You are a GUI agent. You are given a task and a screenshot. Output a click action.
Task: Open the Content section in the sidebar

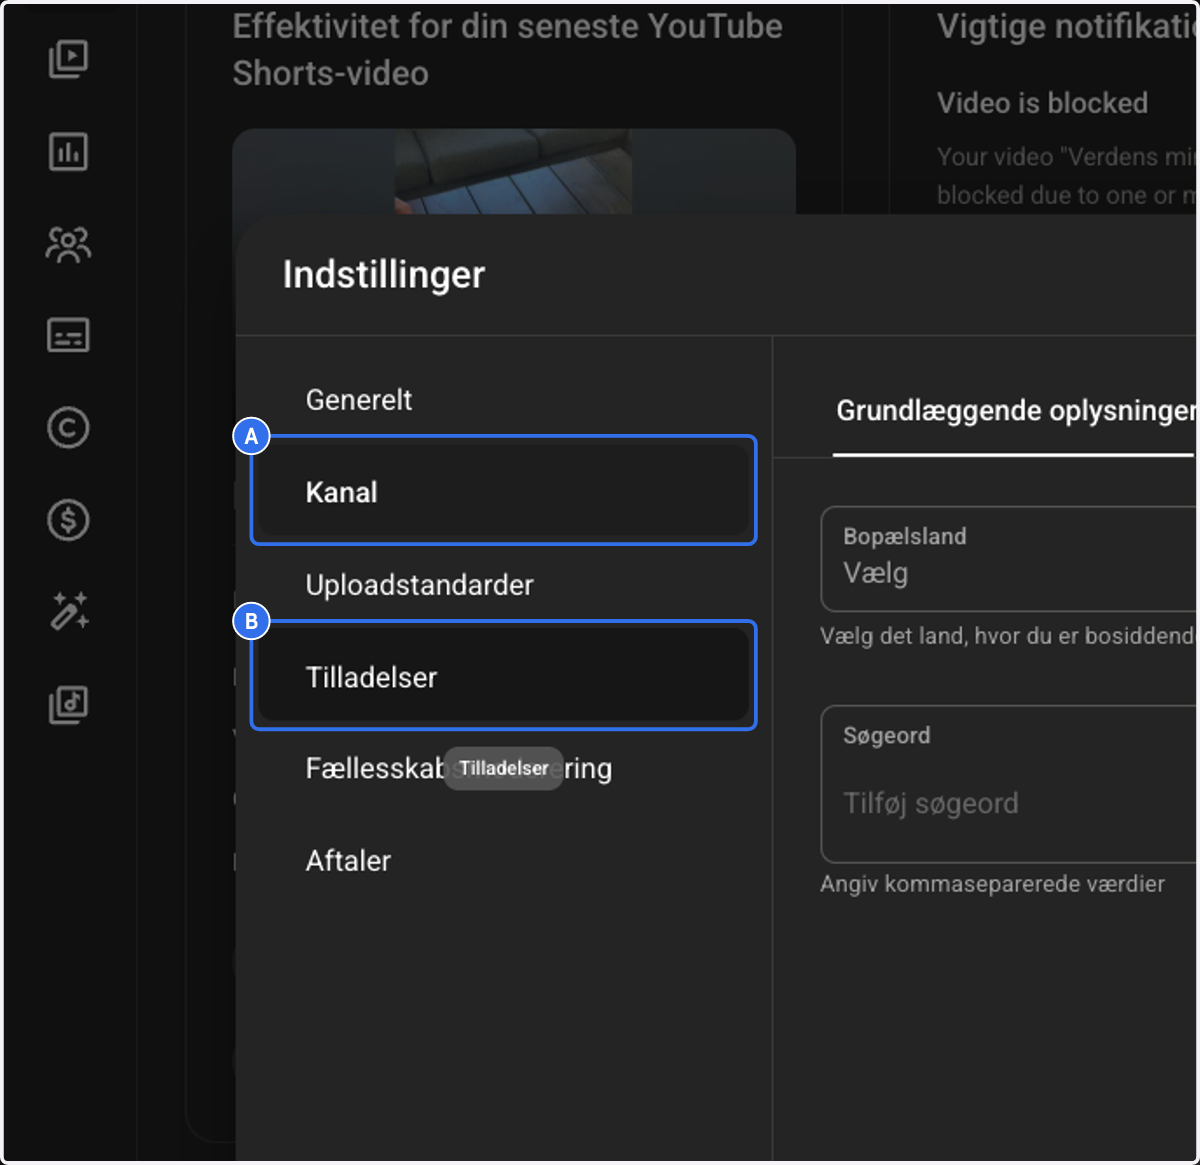tap(68, 60)
